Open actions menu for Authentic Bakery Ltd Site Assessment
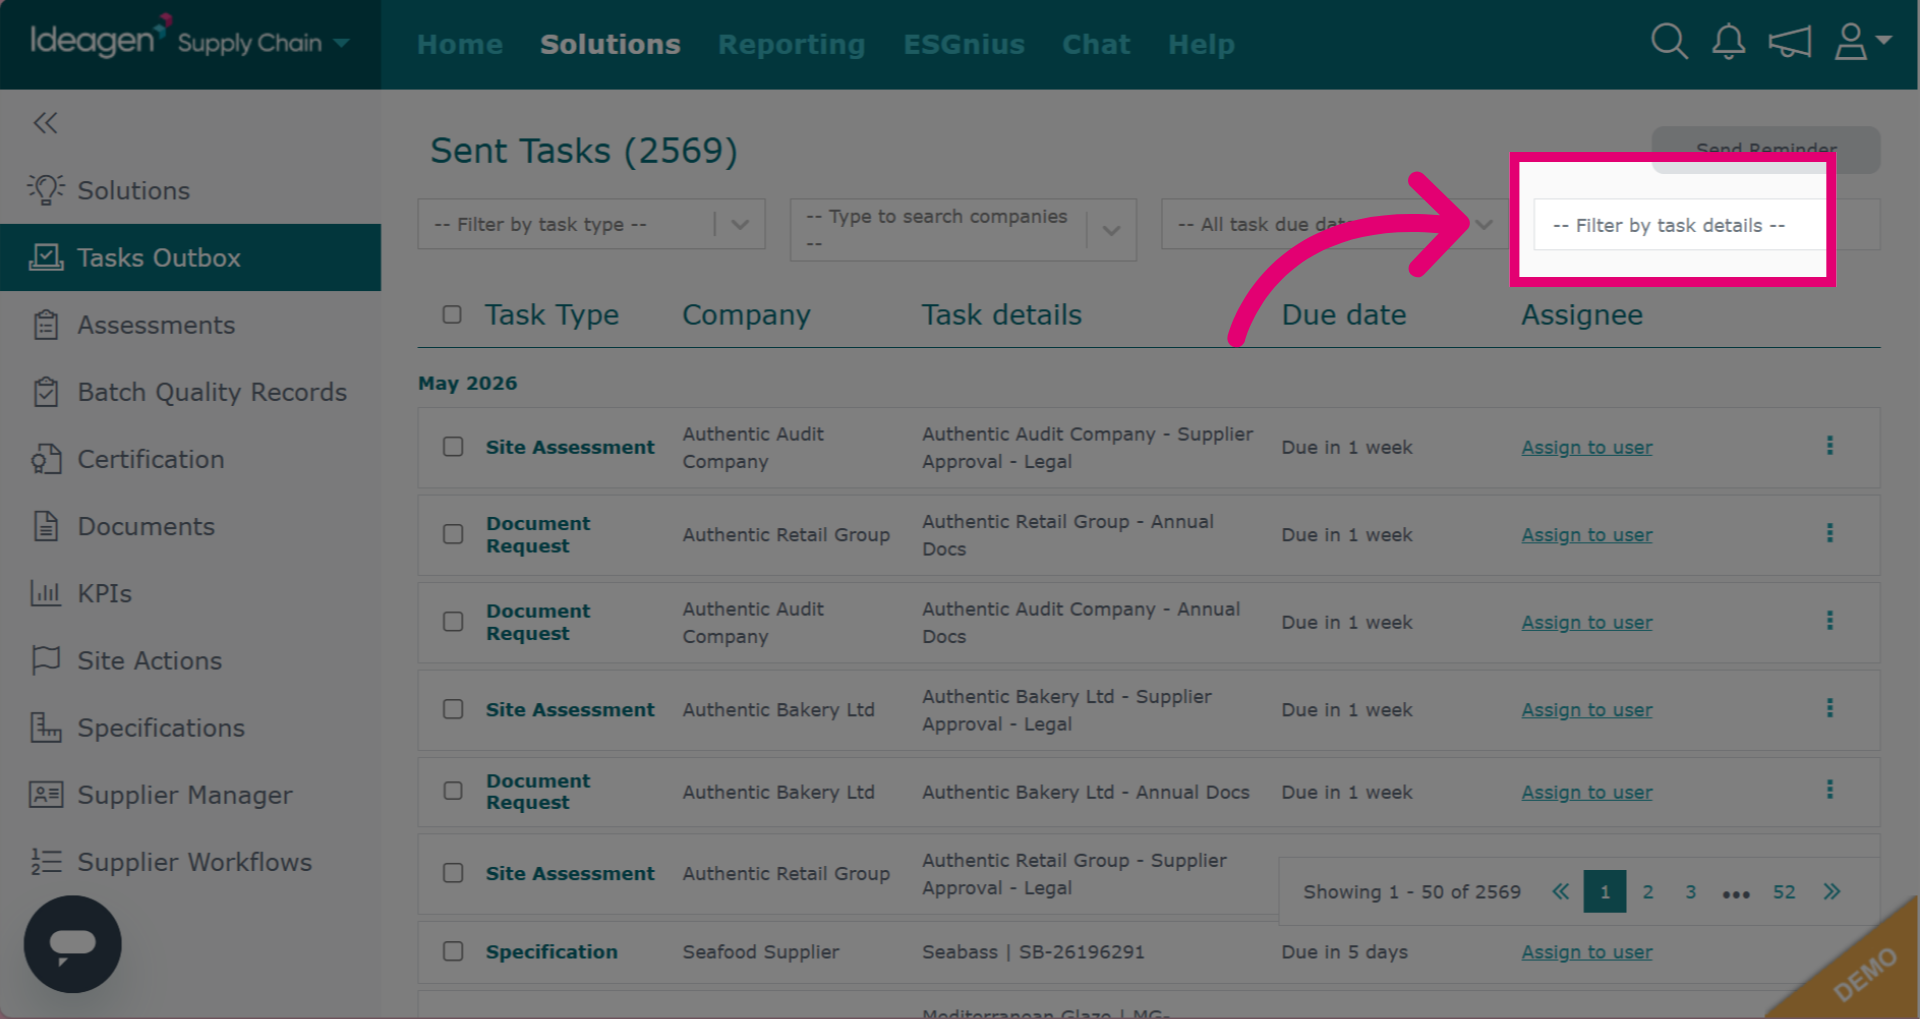This screenshot has width=1920, height=1019. (x=1830, y=708)
